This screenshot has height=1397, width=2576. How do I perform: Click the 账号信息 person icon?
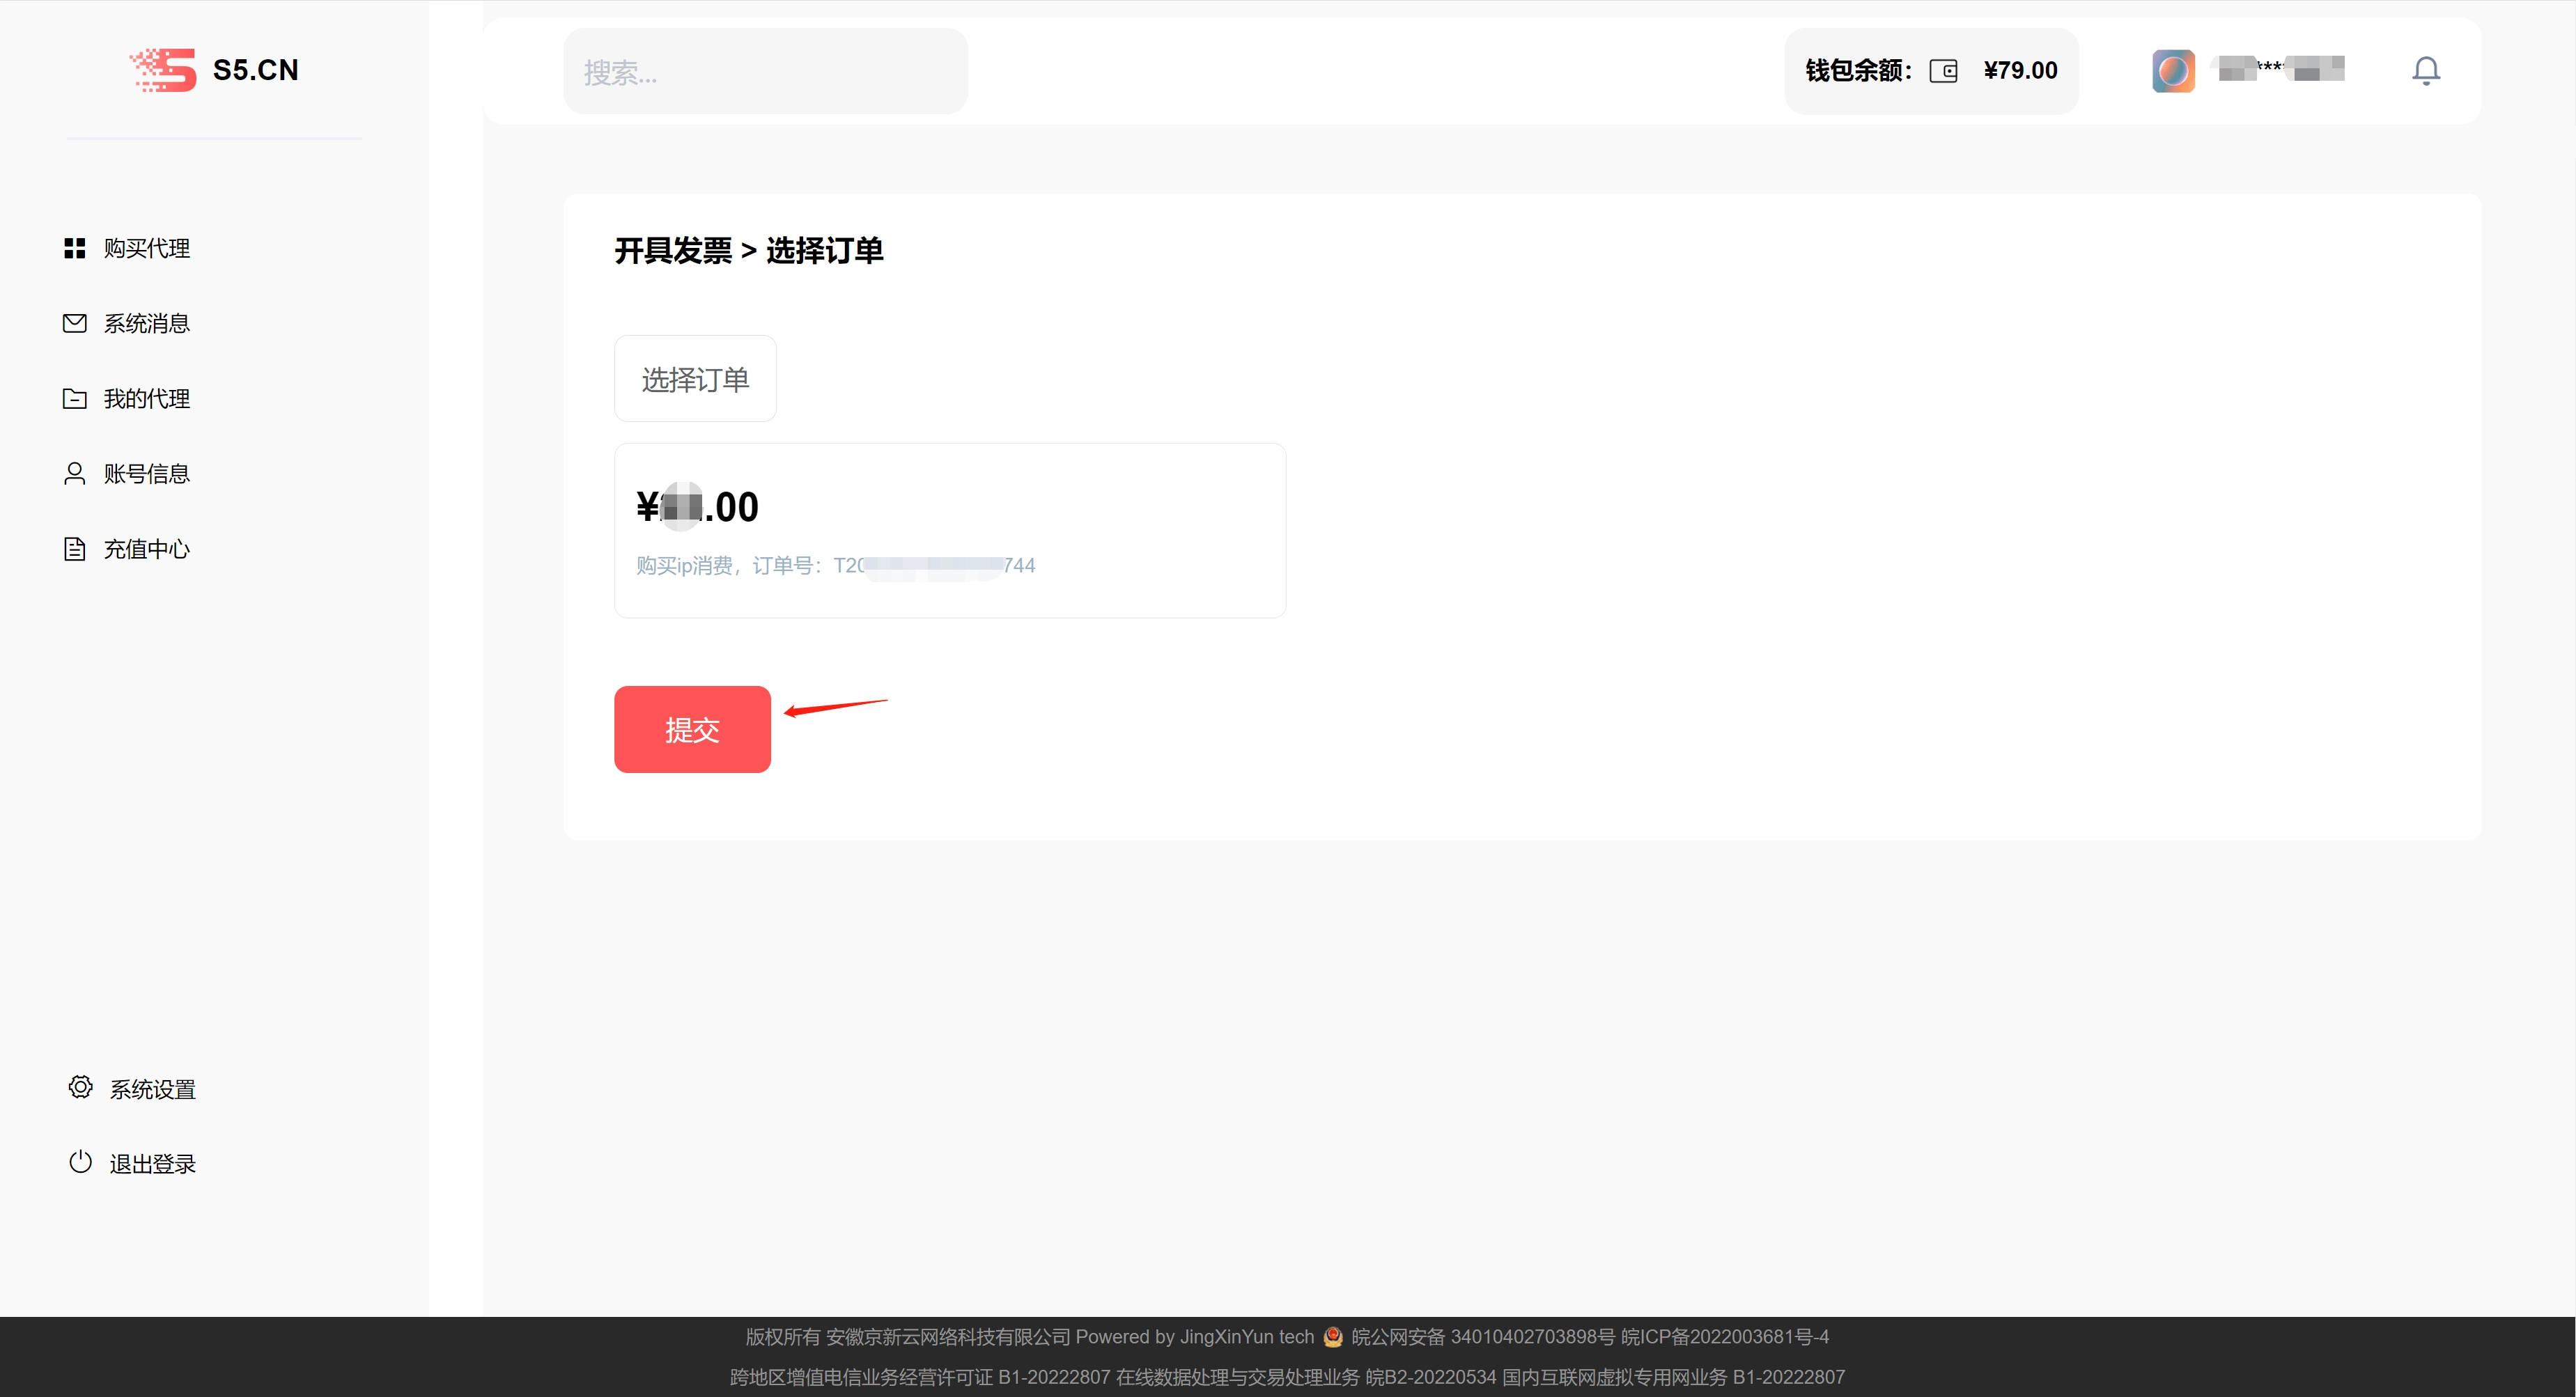[x=75, y=474]
